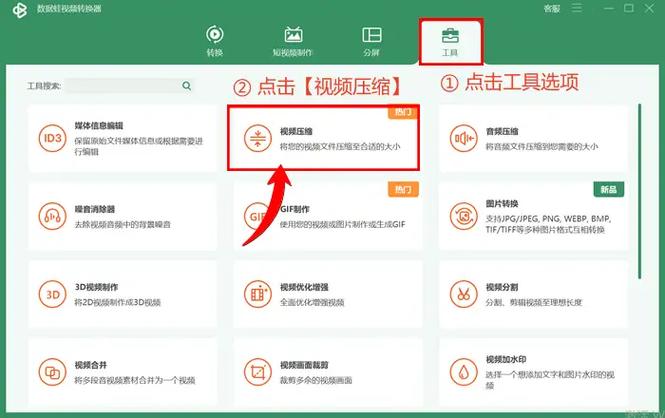665x418 pixels.
Task: Click the search magnifier icon
Action: point(187,86)
